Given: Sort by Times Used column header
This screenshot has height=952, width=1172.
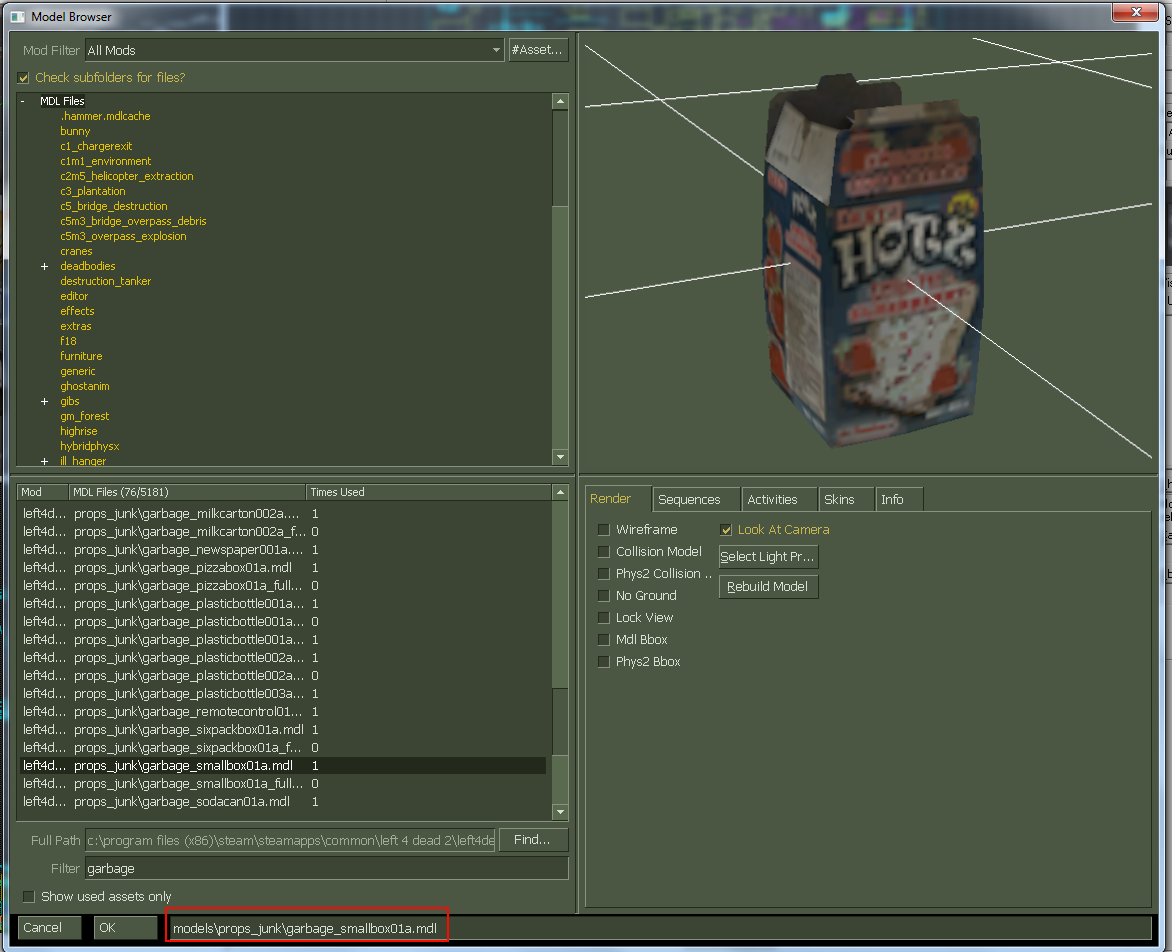Looking at the screenshot, I should 429,492.
